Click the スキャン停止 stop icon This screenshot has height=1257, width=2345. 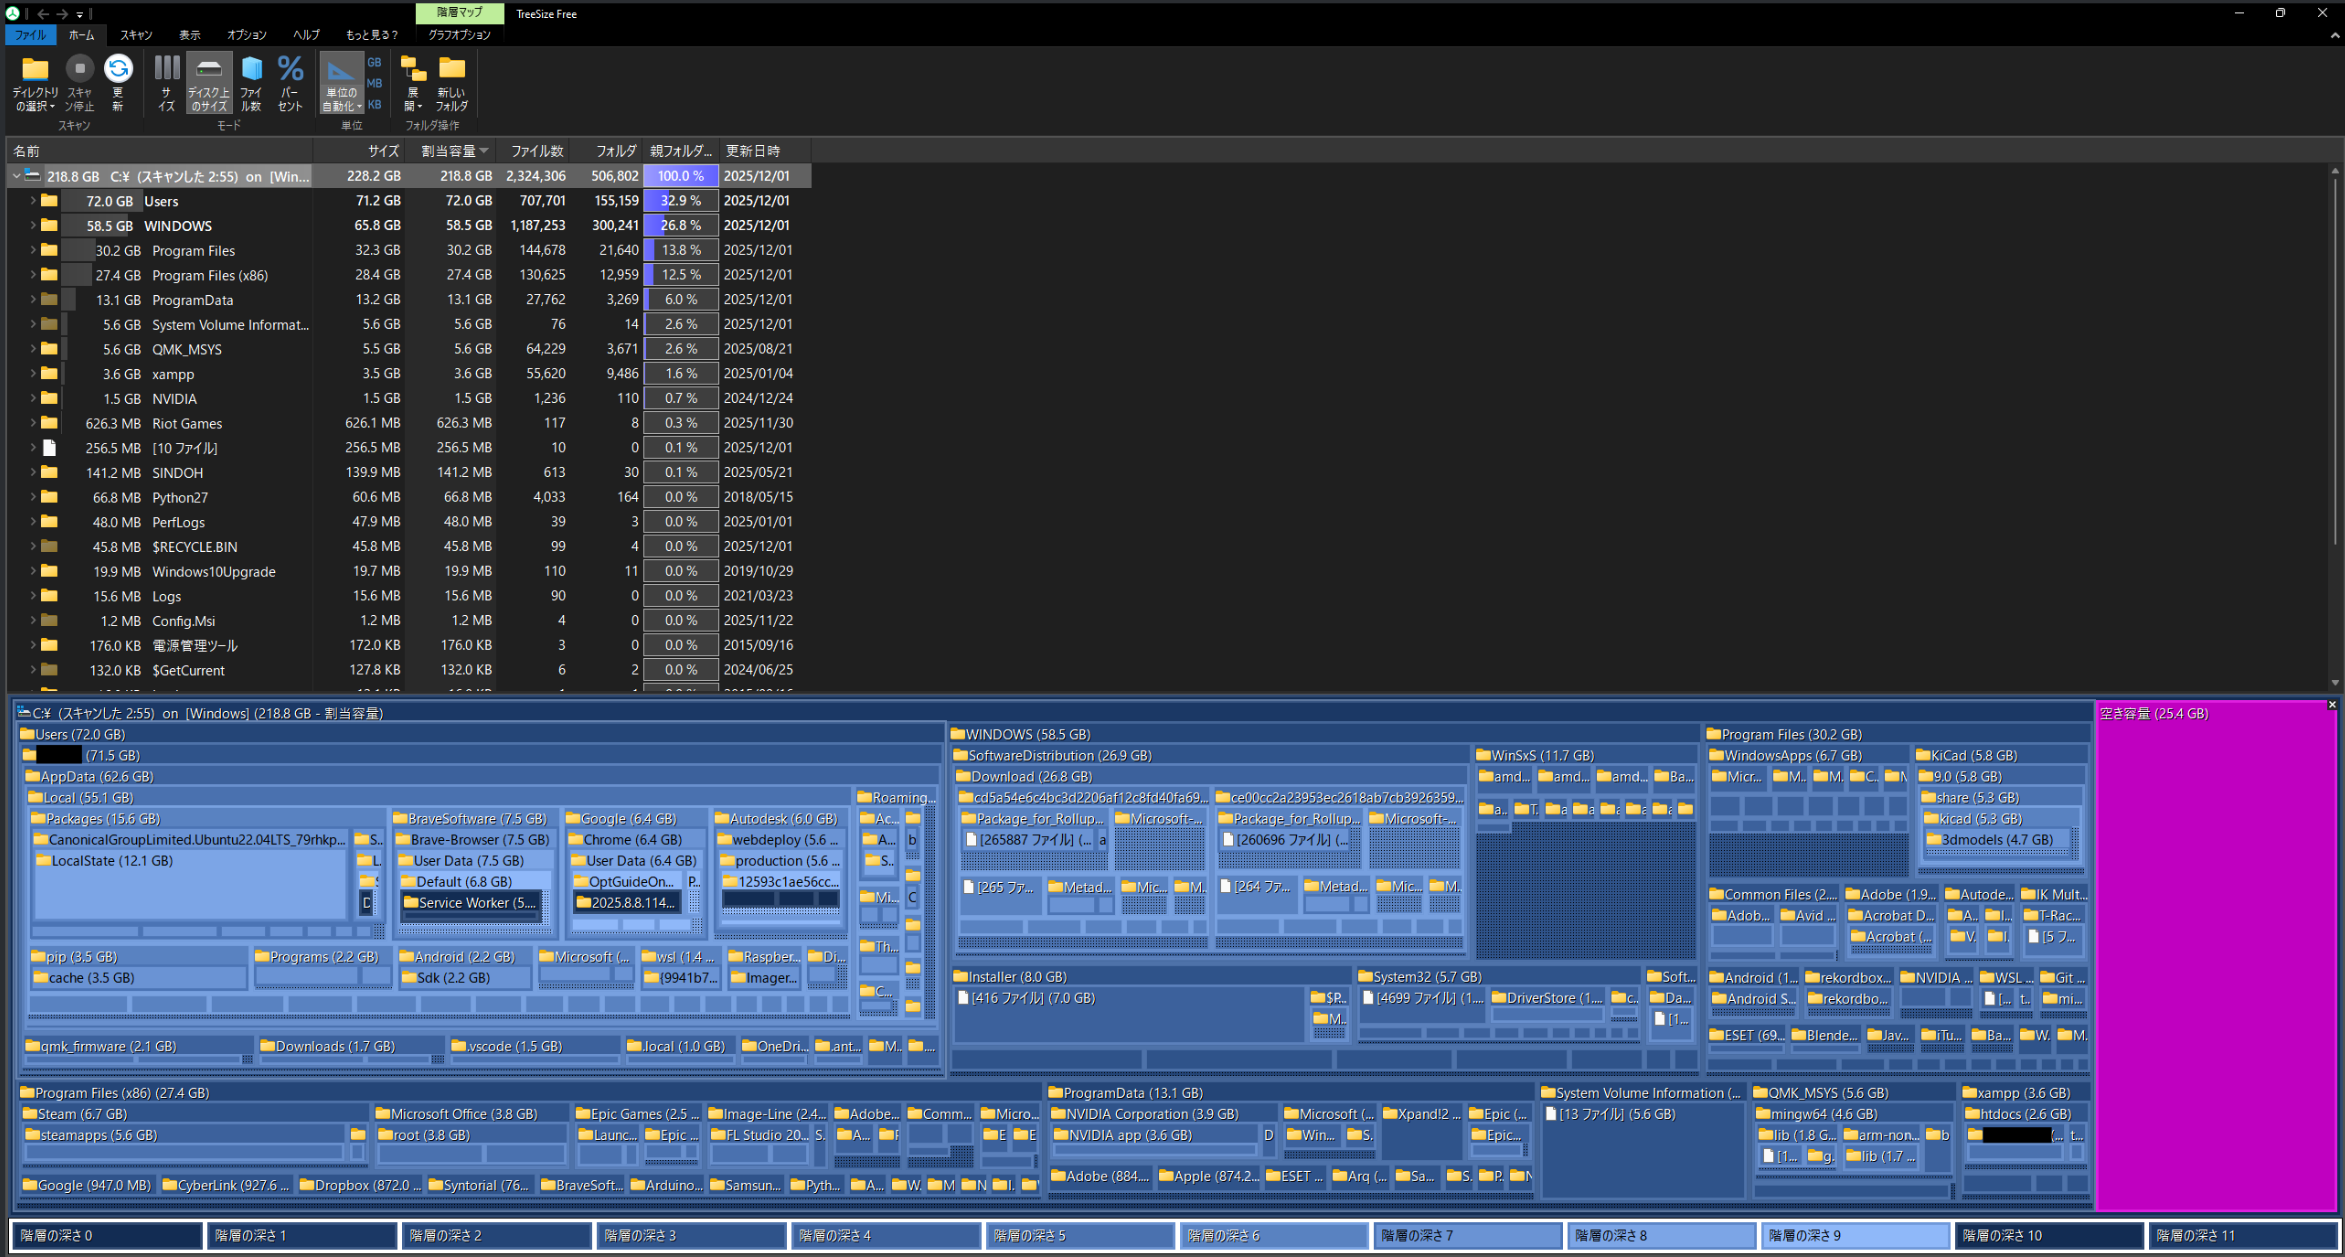pyautogui.click(x=79, y=69)
